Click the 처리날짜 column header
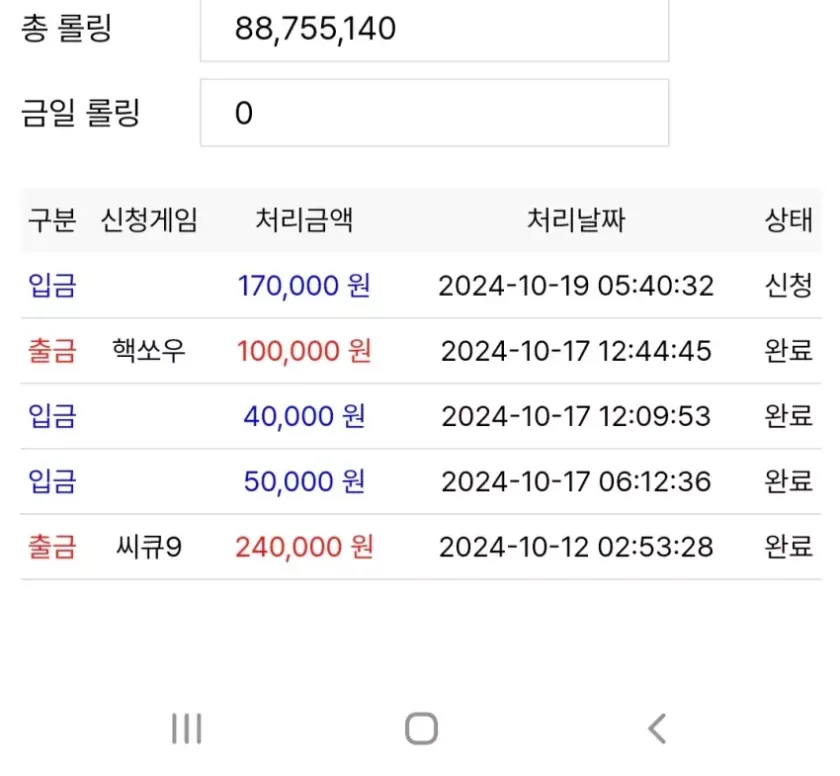Image resolution: width=840 pixels, height=776 pixels. coord(576,221)
